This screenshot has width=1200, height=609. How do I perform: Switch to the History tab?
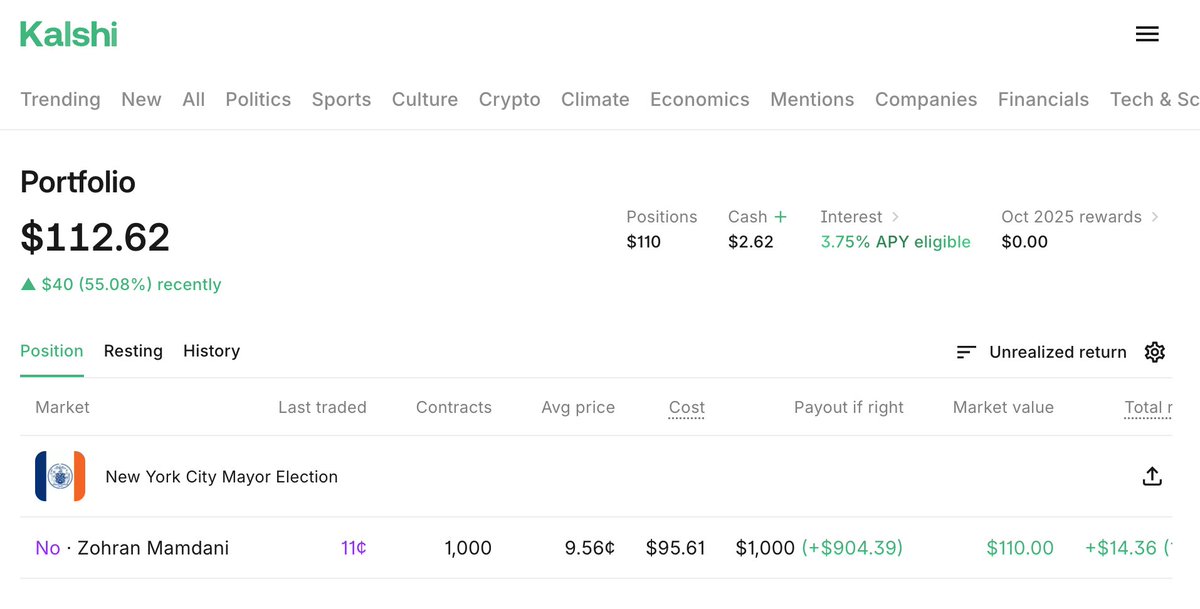click(x=211, y=351)
